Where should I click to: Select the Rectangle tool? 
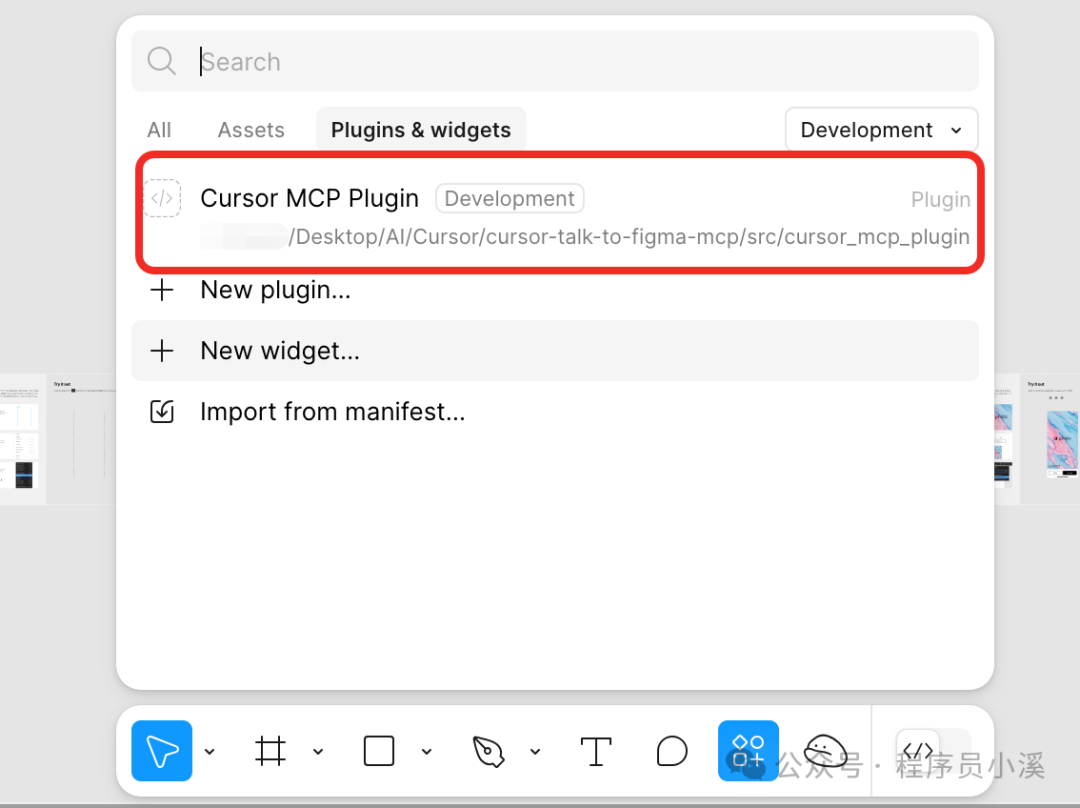(x=378, y=751)
